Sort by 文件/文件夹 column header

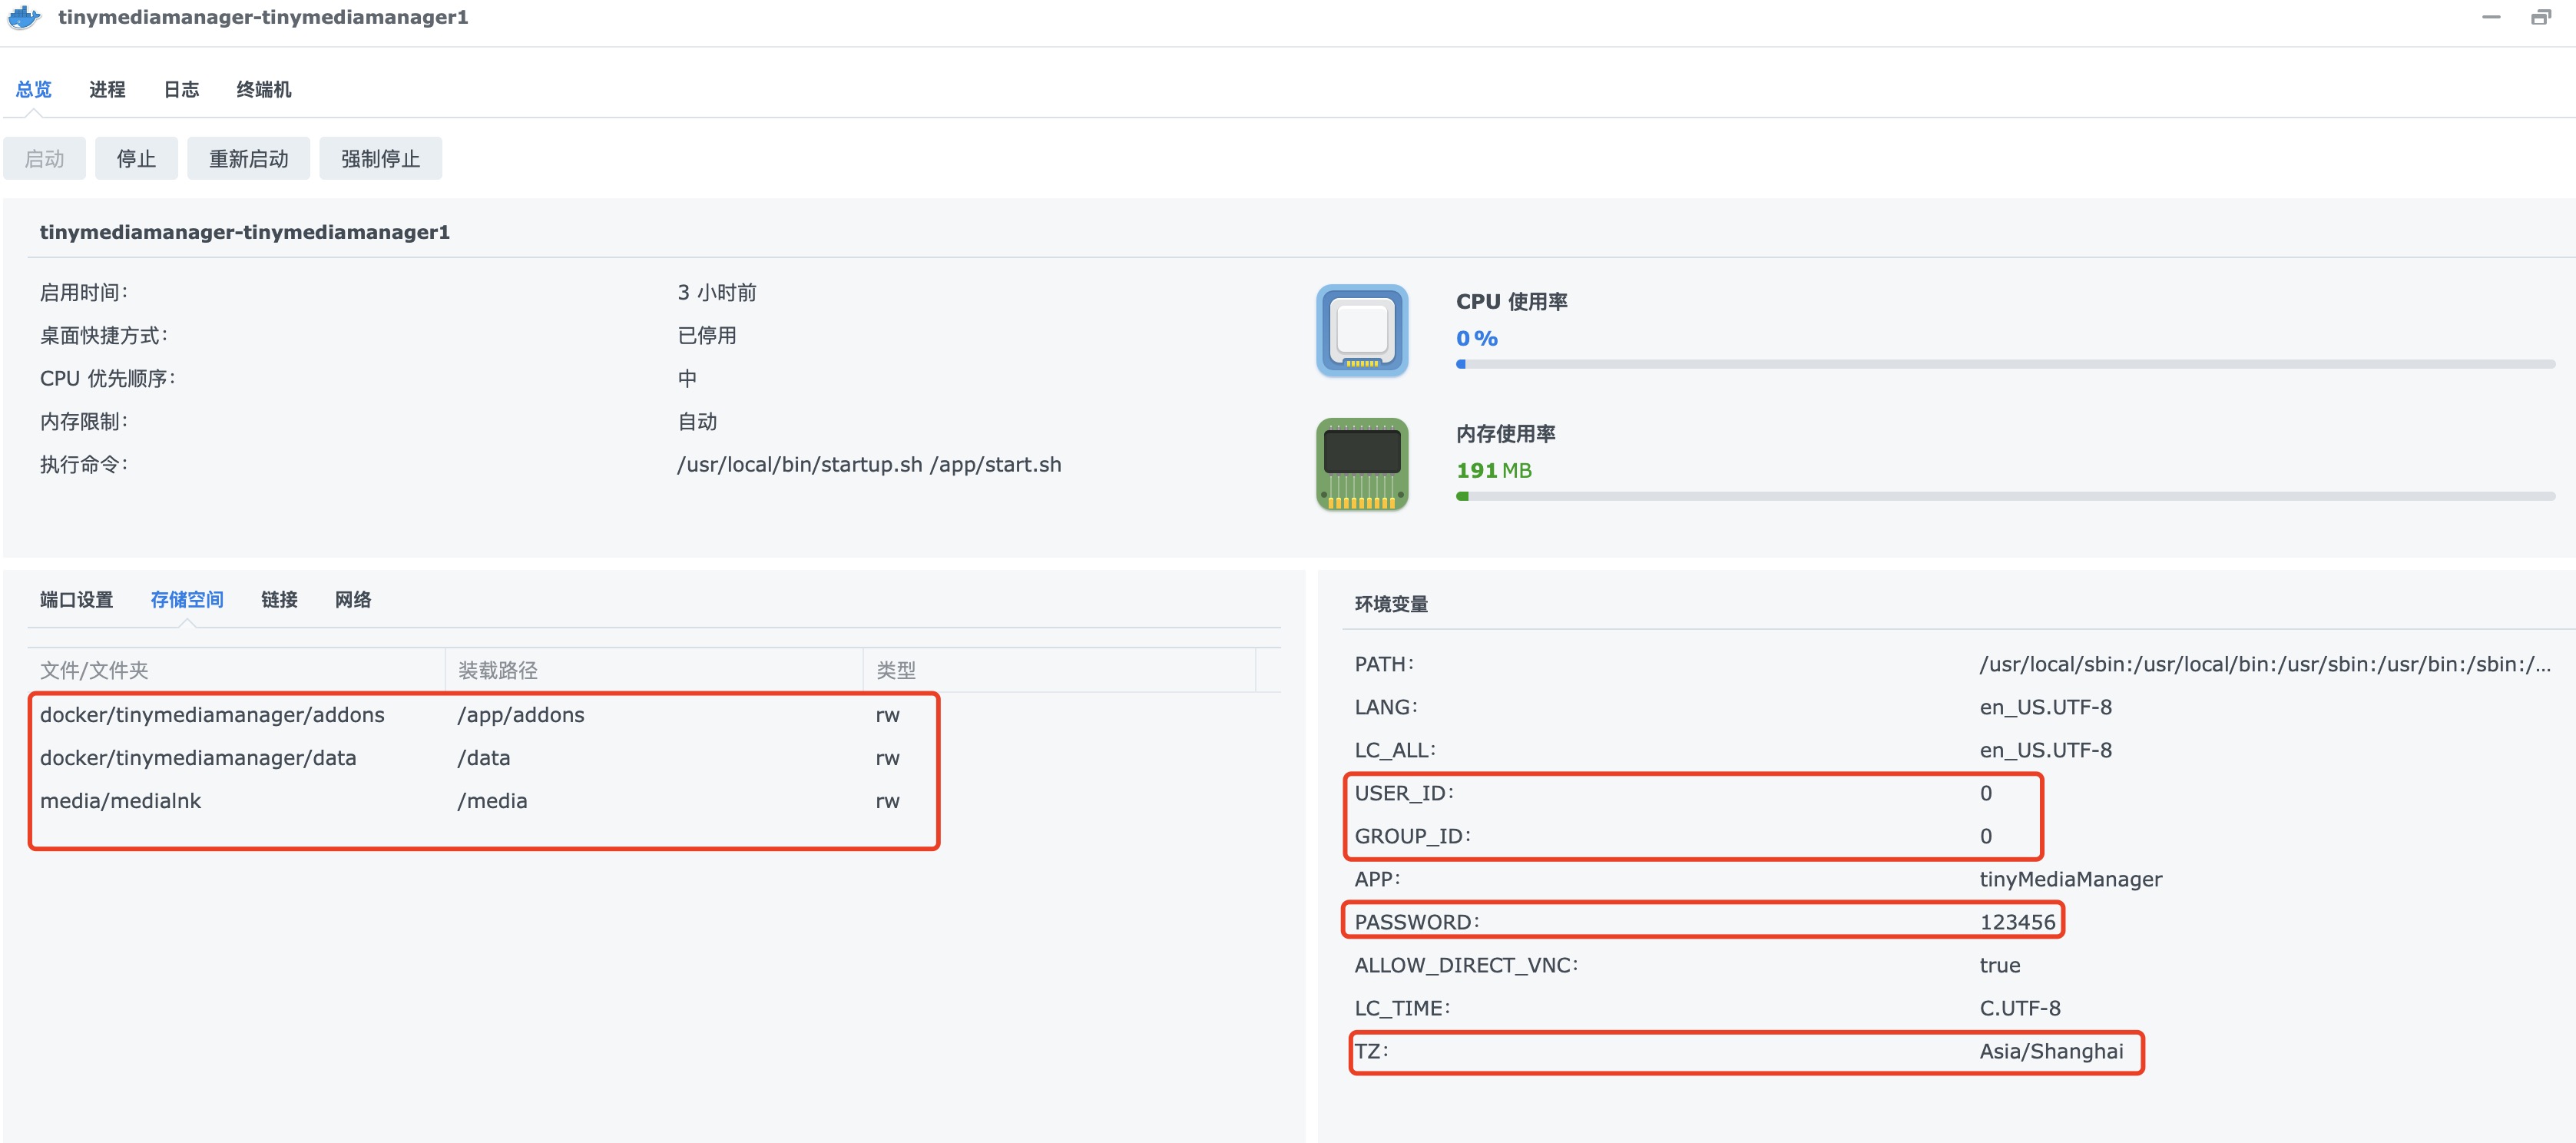[x=236, y=670]
